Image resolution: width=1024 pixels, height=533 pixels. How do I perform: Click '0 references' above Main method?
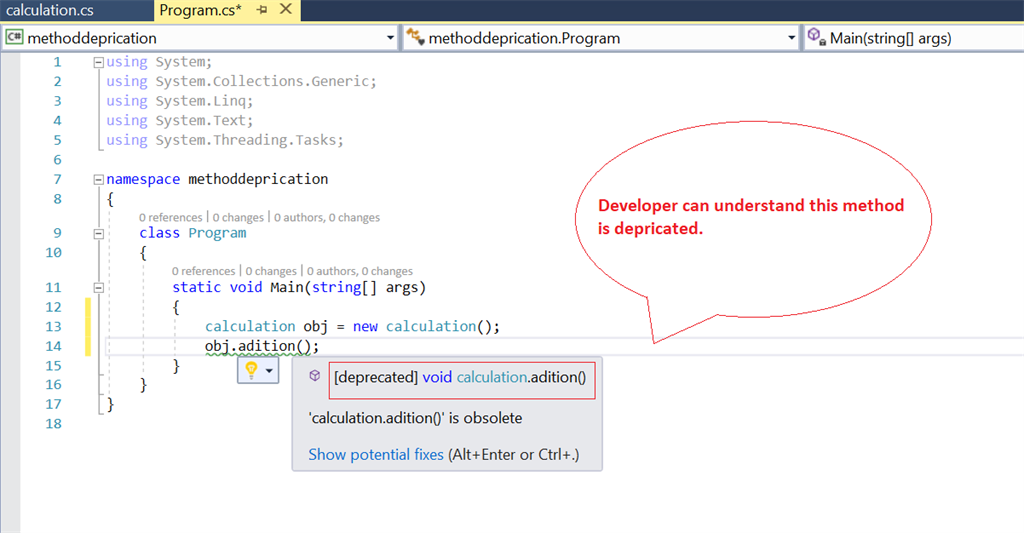(x=204, y=271)
